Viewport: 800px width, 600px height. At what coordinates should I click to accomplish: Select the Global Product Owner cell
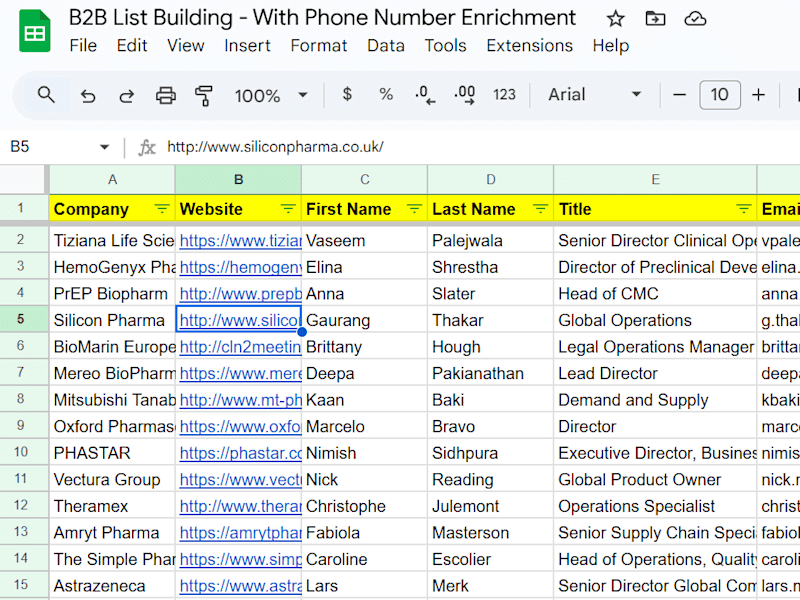655,479
